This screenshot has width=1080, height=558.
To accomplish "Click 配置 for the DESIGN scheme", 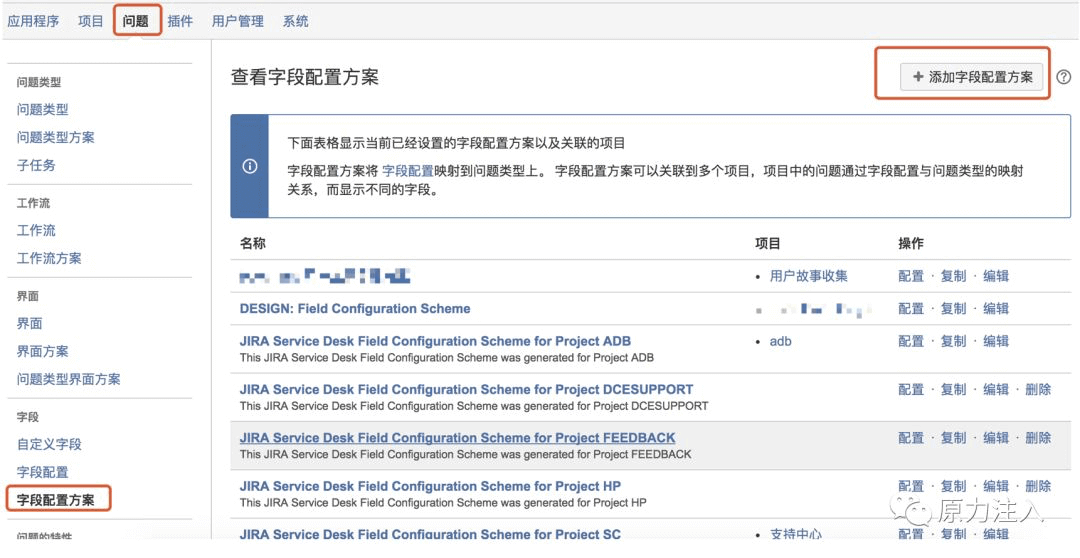I will [x=911, y=309].
